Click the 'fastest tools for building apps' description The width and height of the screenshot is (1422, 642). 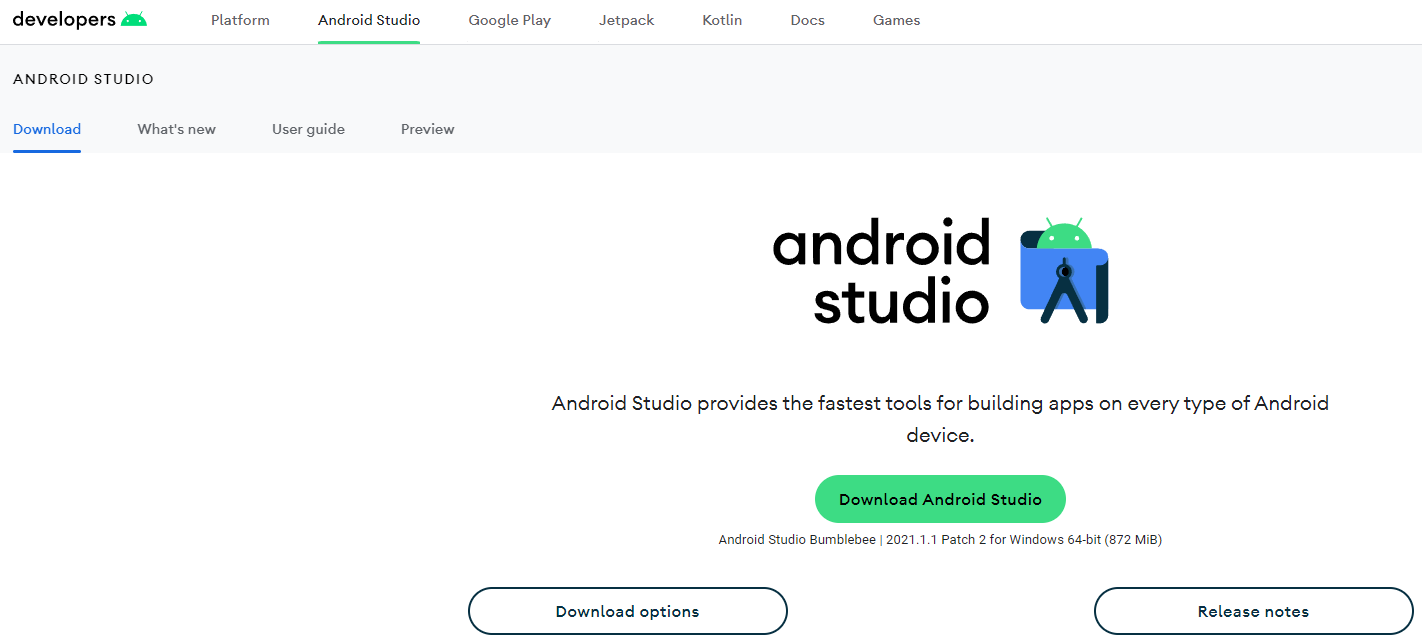point(940,419)
